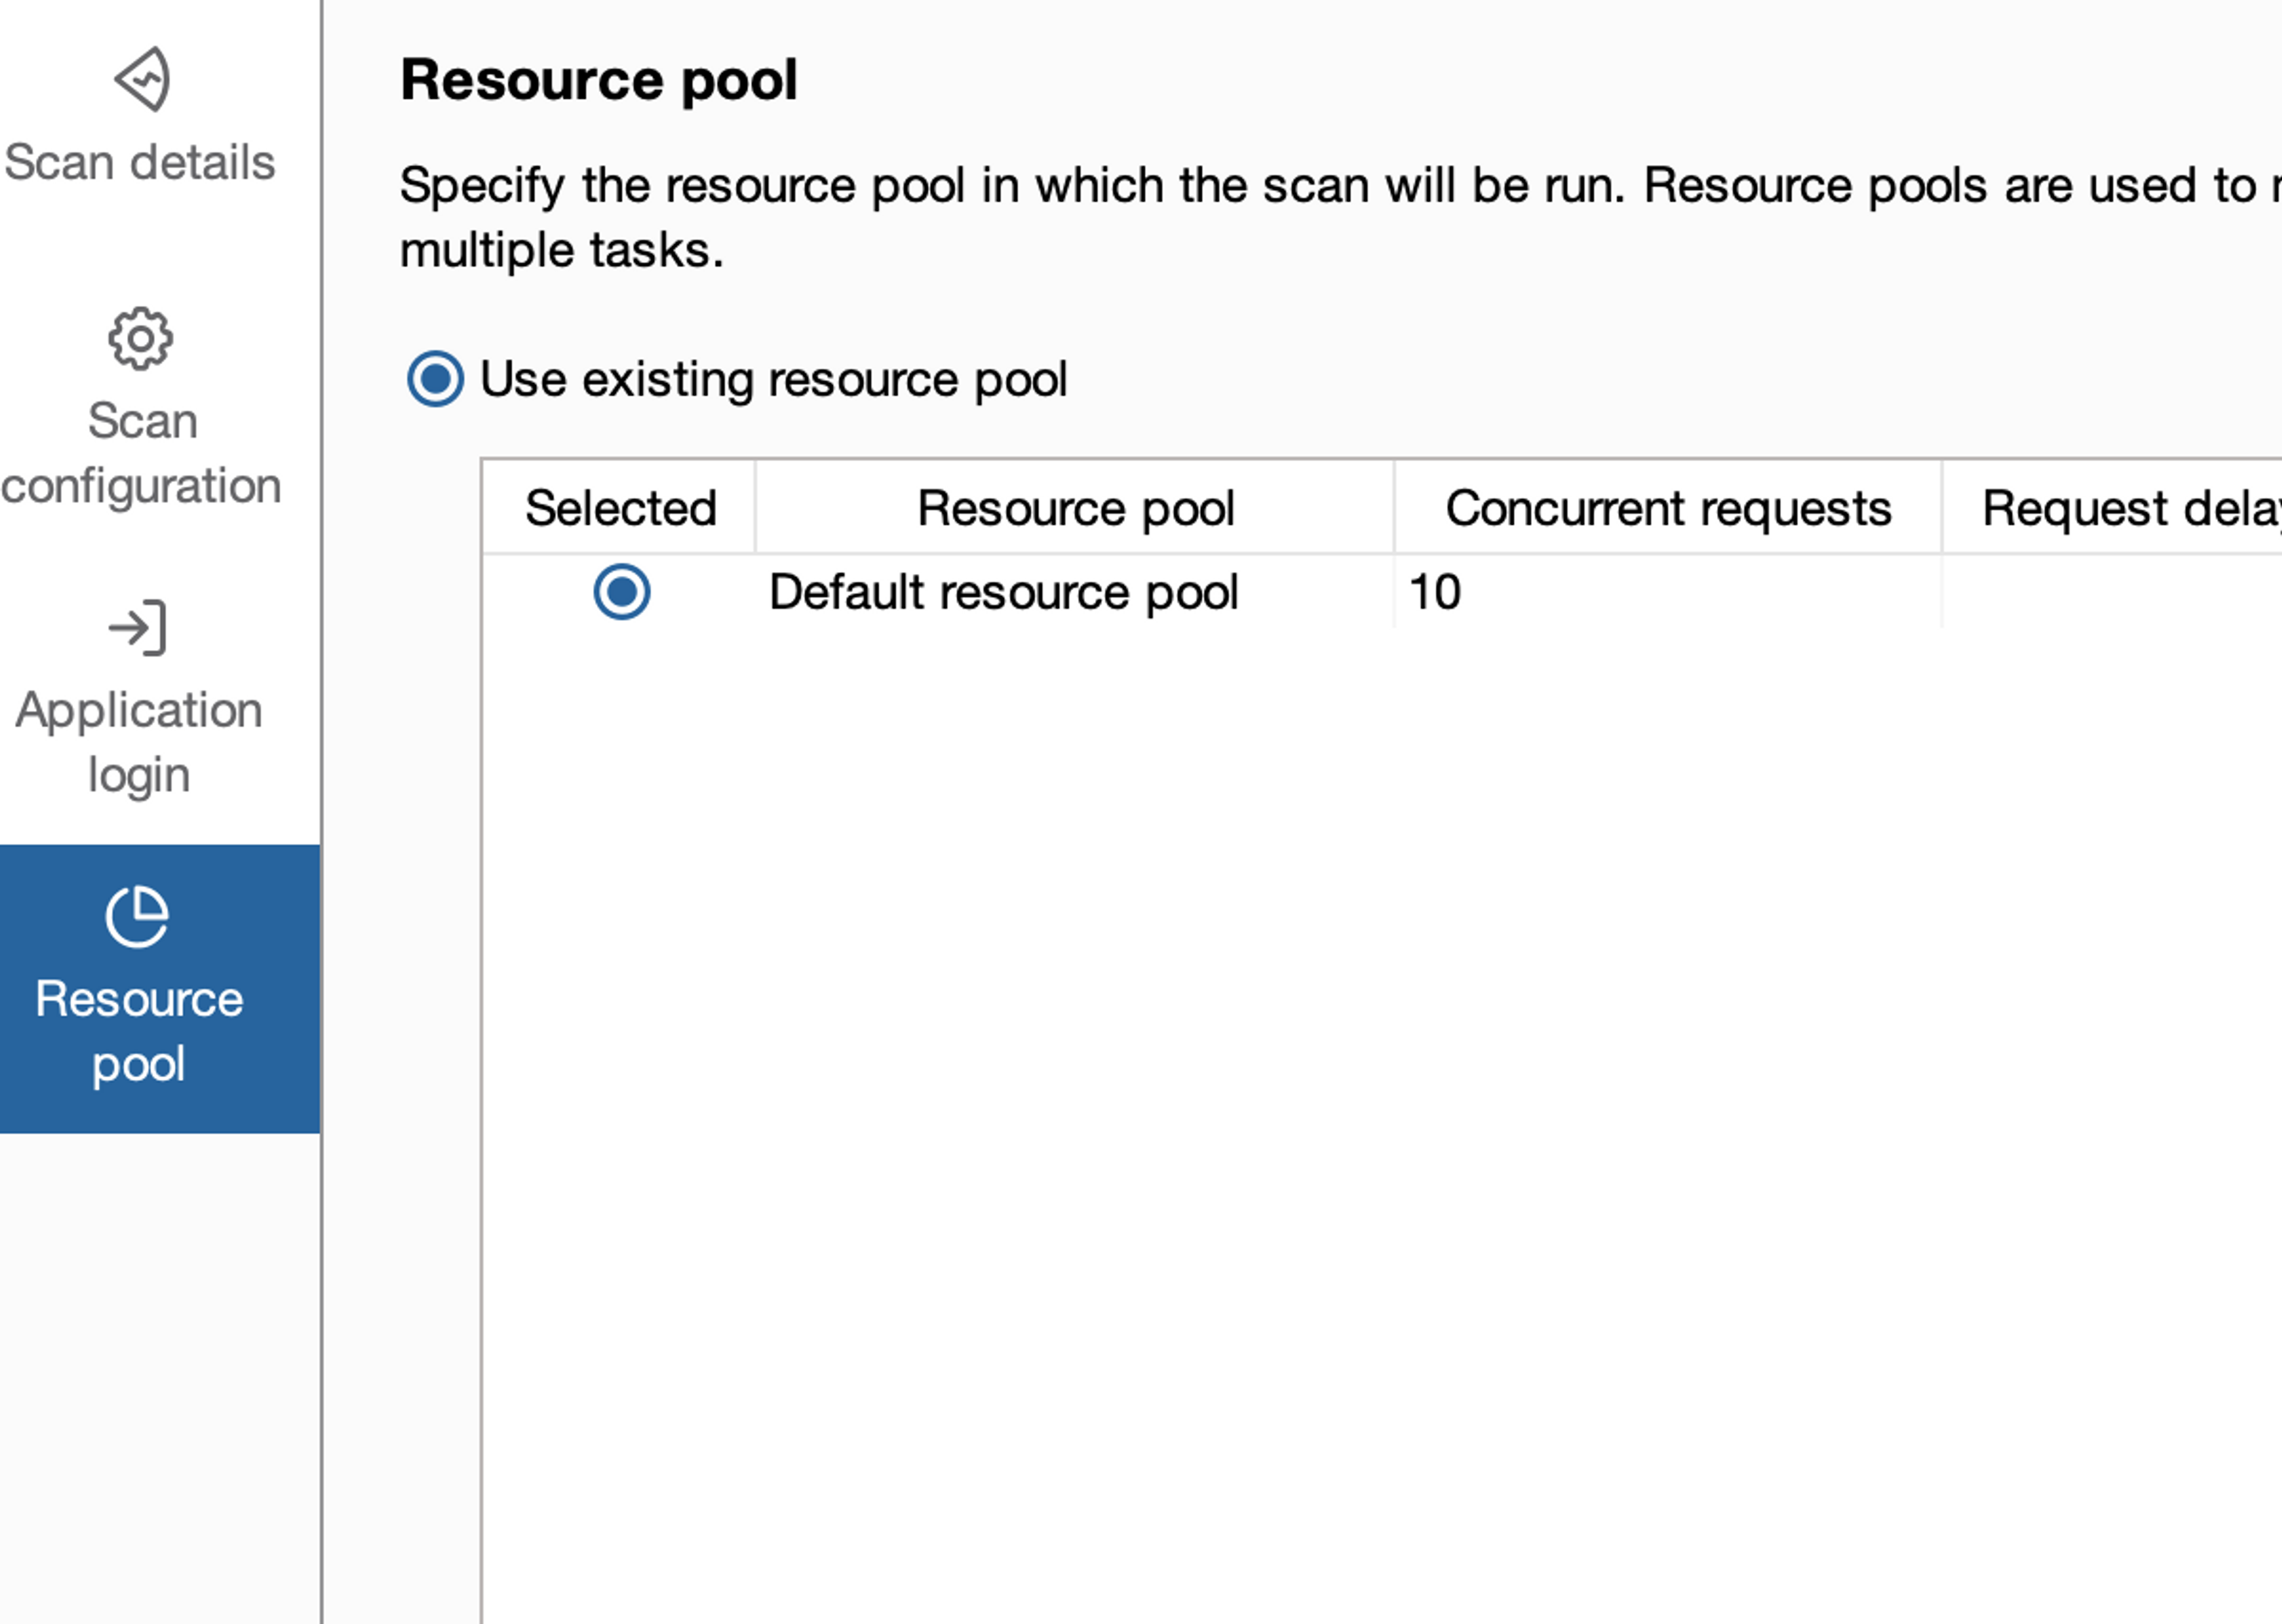This screenshot has height=1624, width=2282.
Task: Click the empty Request delay cell
Action: click(2110, 592)
